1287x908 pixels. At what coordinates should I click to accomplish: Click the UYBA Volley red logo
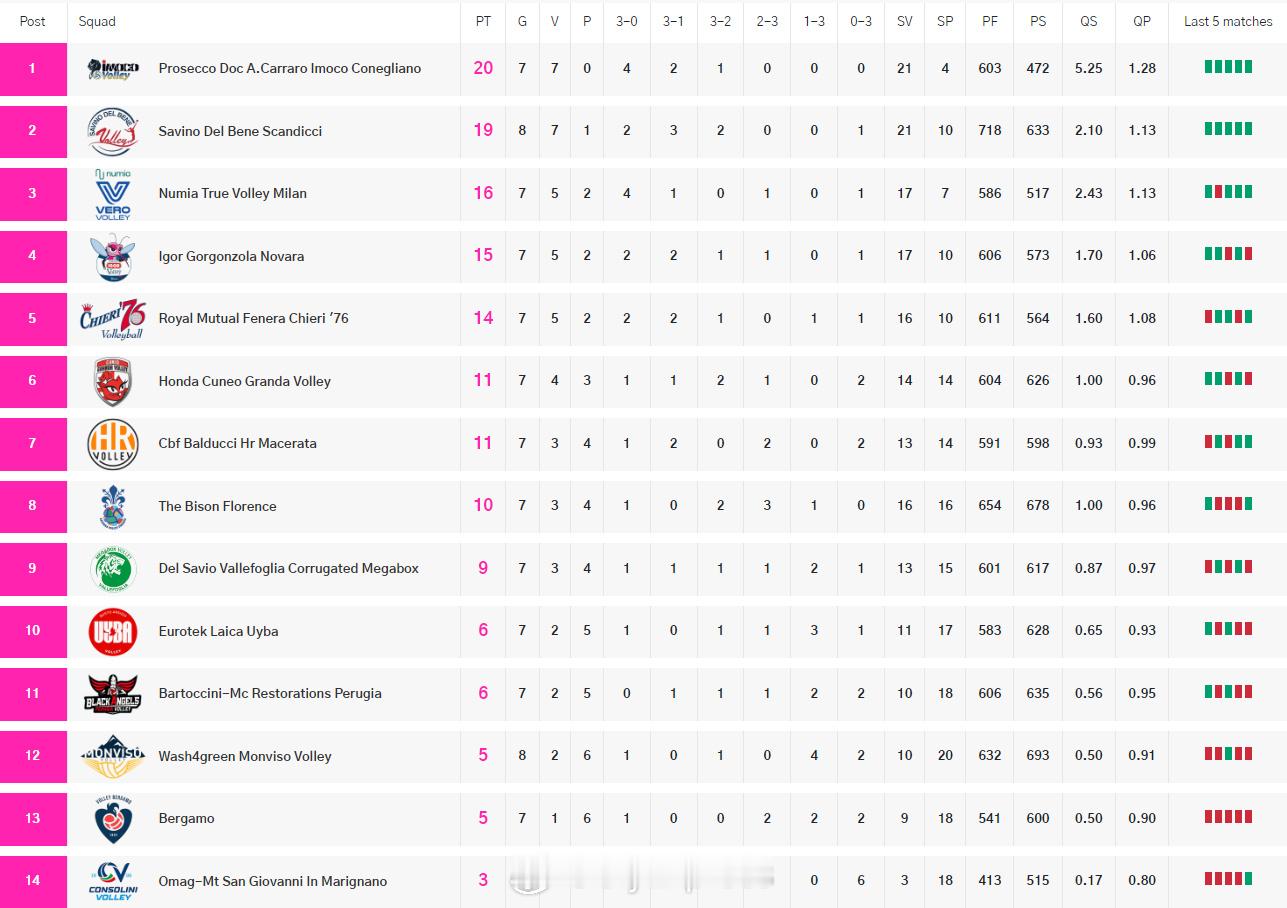coord(113,631)
